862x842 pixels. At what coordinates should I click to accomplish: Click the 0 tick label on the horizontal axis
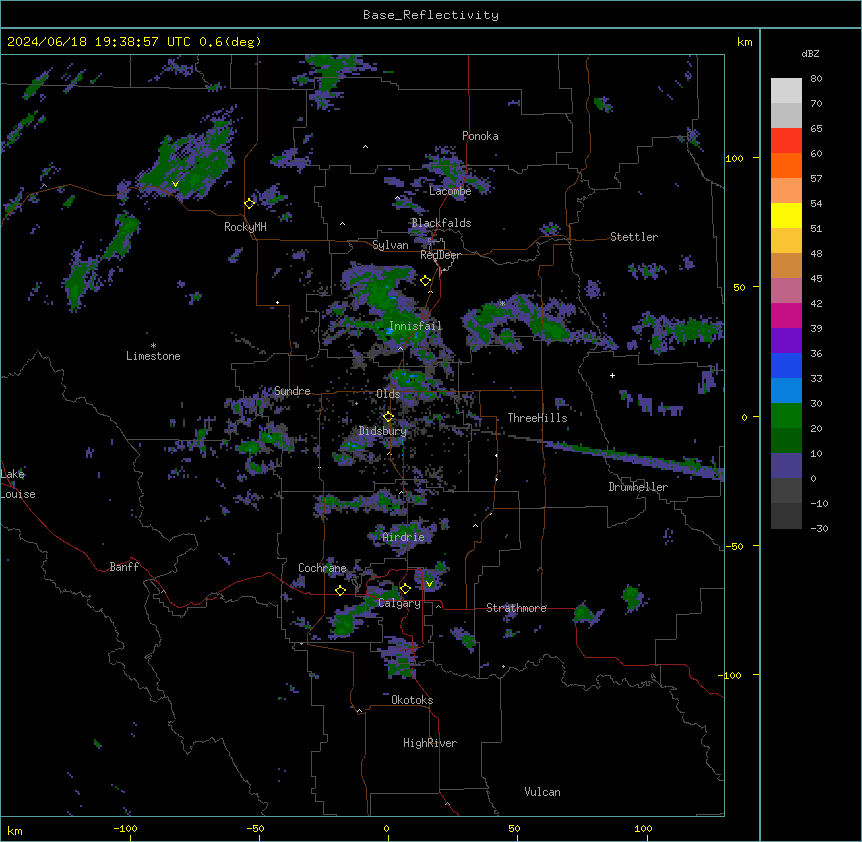tap(386, 828)
